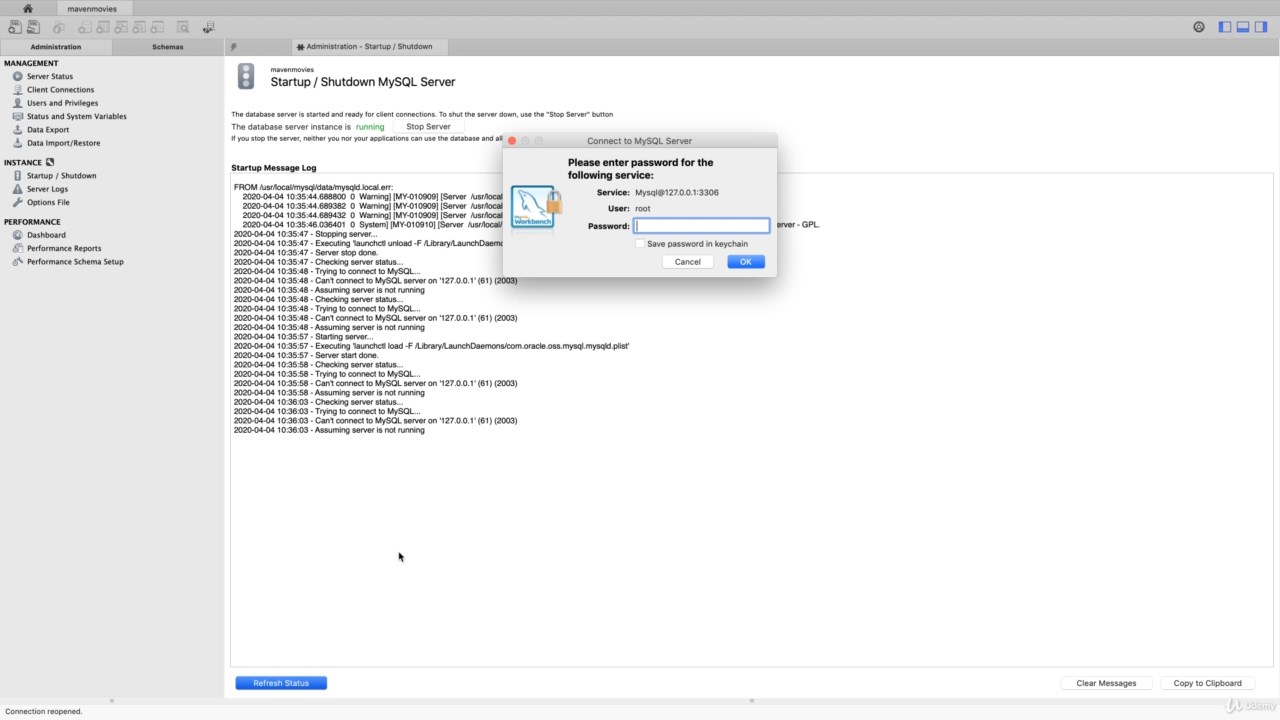This screenshot has width=1280, height=720.
Task: Click the Clear Messages button
Action: coord(1106,683)
